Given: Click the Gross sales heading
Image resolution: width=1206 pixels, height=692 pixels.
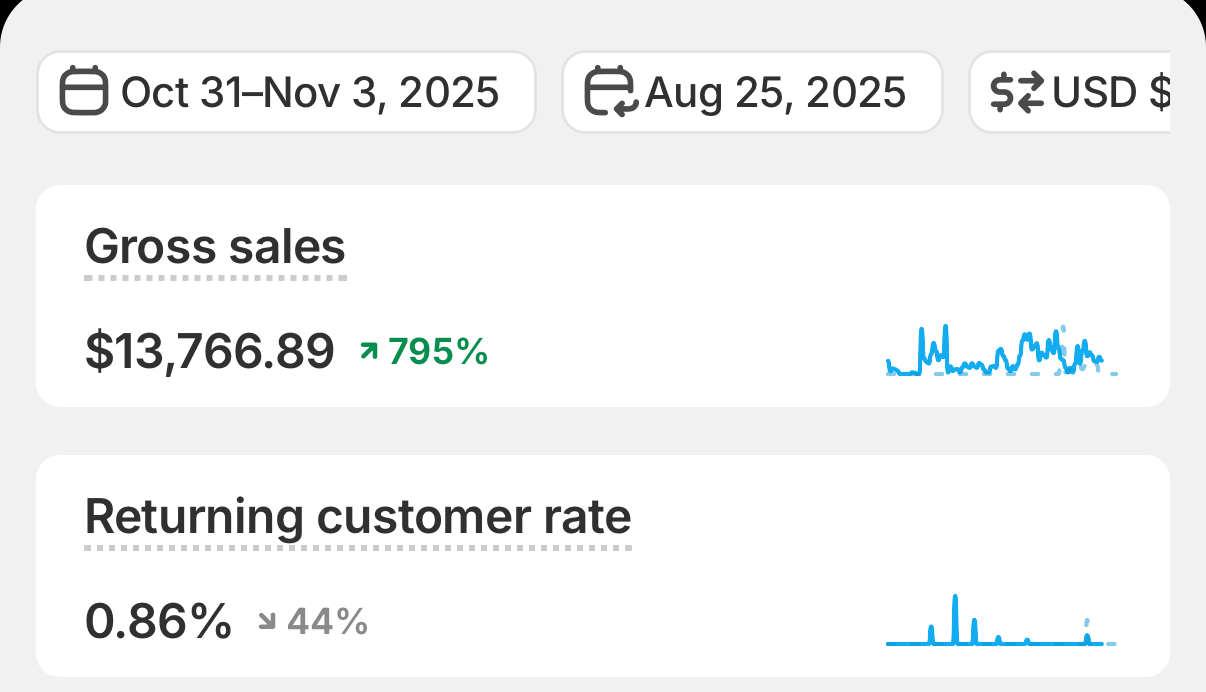Looking at the screenshot, I should [x=215, y=246].
